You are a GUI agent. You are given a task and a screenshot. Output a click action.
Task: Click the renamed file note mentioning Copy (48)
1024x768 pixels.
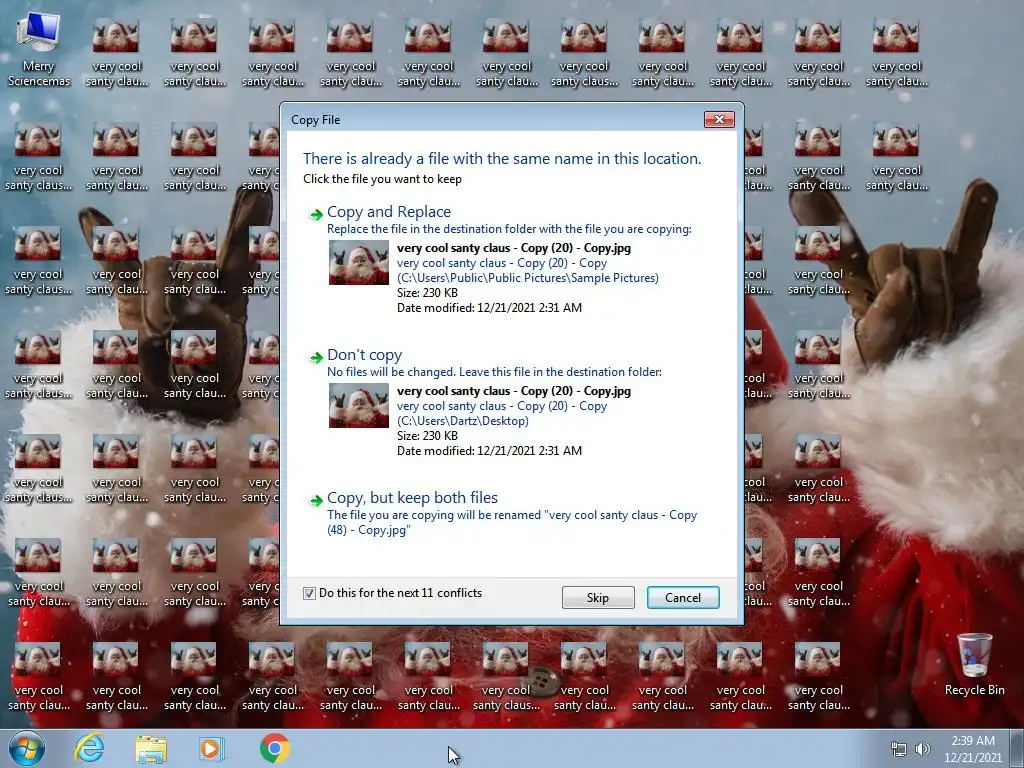[512, 522]
